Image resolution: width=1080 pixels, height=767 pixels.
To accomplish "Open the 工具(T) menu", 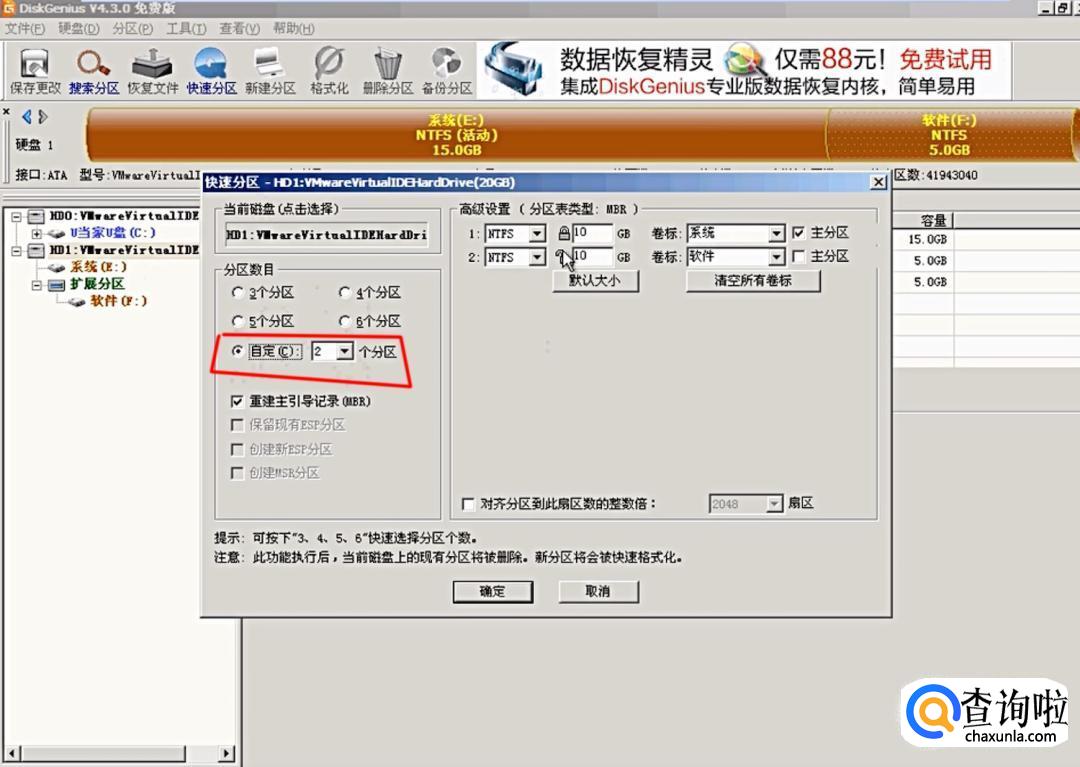I will click(186, 28).
